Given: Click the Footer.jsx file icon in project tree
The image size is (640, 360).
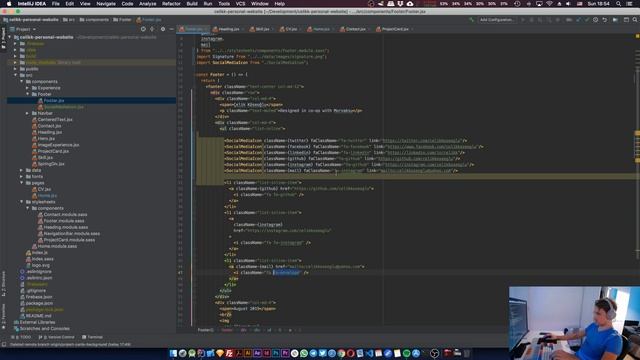Looking at the screenshot, I should (x=40, y=100).
